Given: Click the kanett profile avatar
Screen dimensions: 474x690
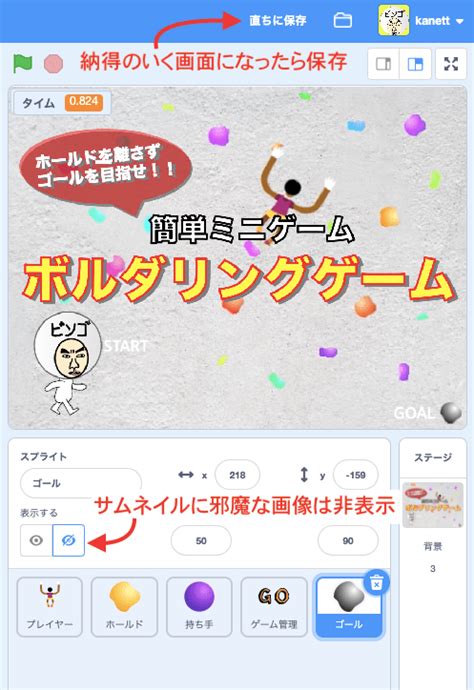Looking at the screenshot, I should pyautogui.click(x=394, y=20).
